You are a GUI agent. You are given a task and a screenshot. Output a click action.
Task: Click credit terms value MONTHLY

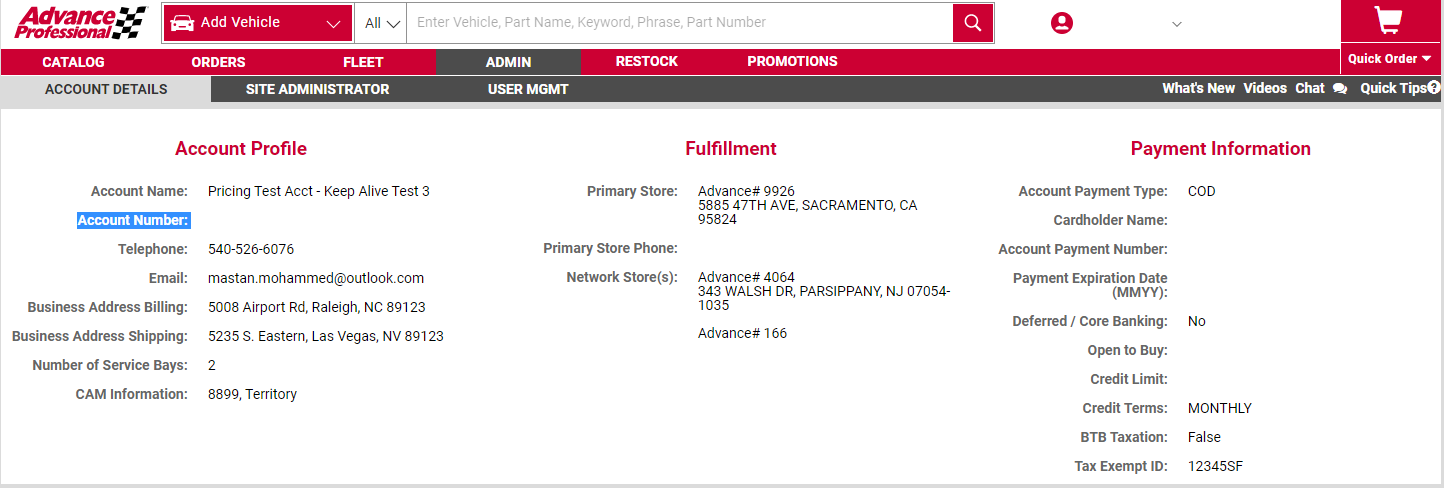point(1220,408)
